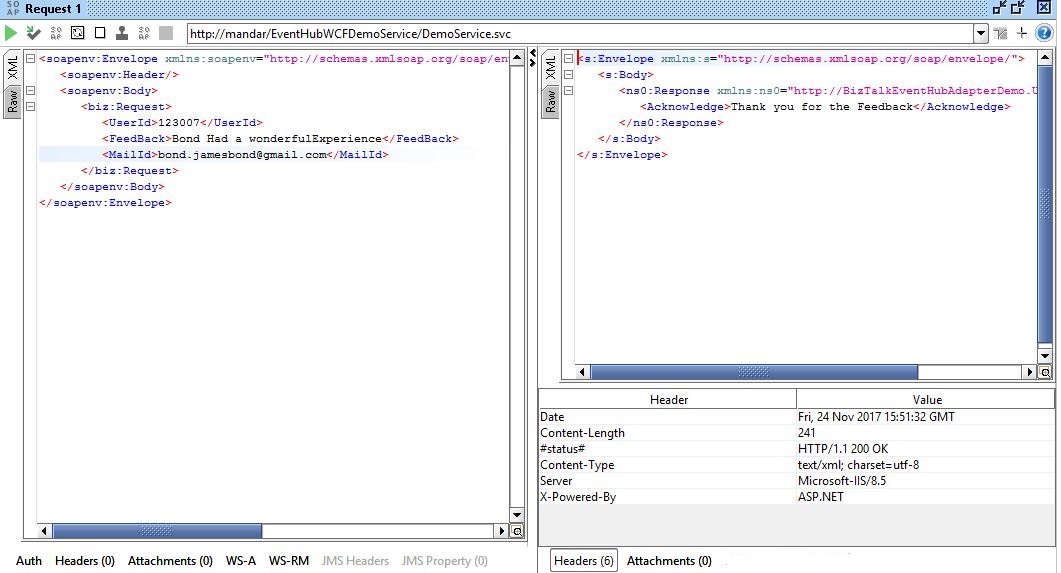This screenshot has height=573, width=1061.
Task: Open the endpoint URL dropdown arrow
Action: click(x=980, y=33)
